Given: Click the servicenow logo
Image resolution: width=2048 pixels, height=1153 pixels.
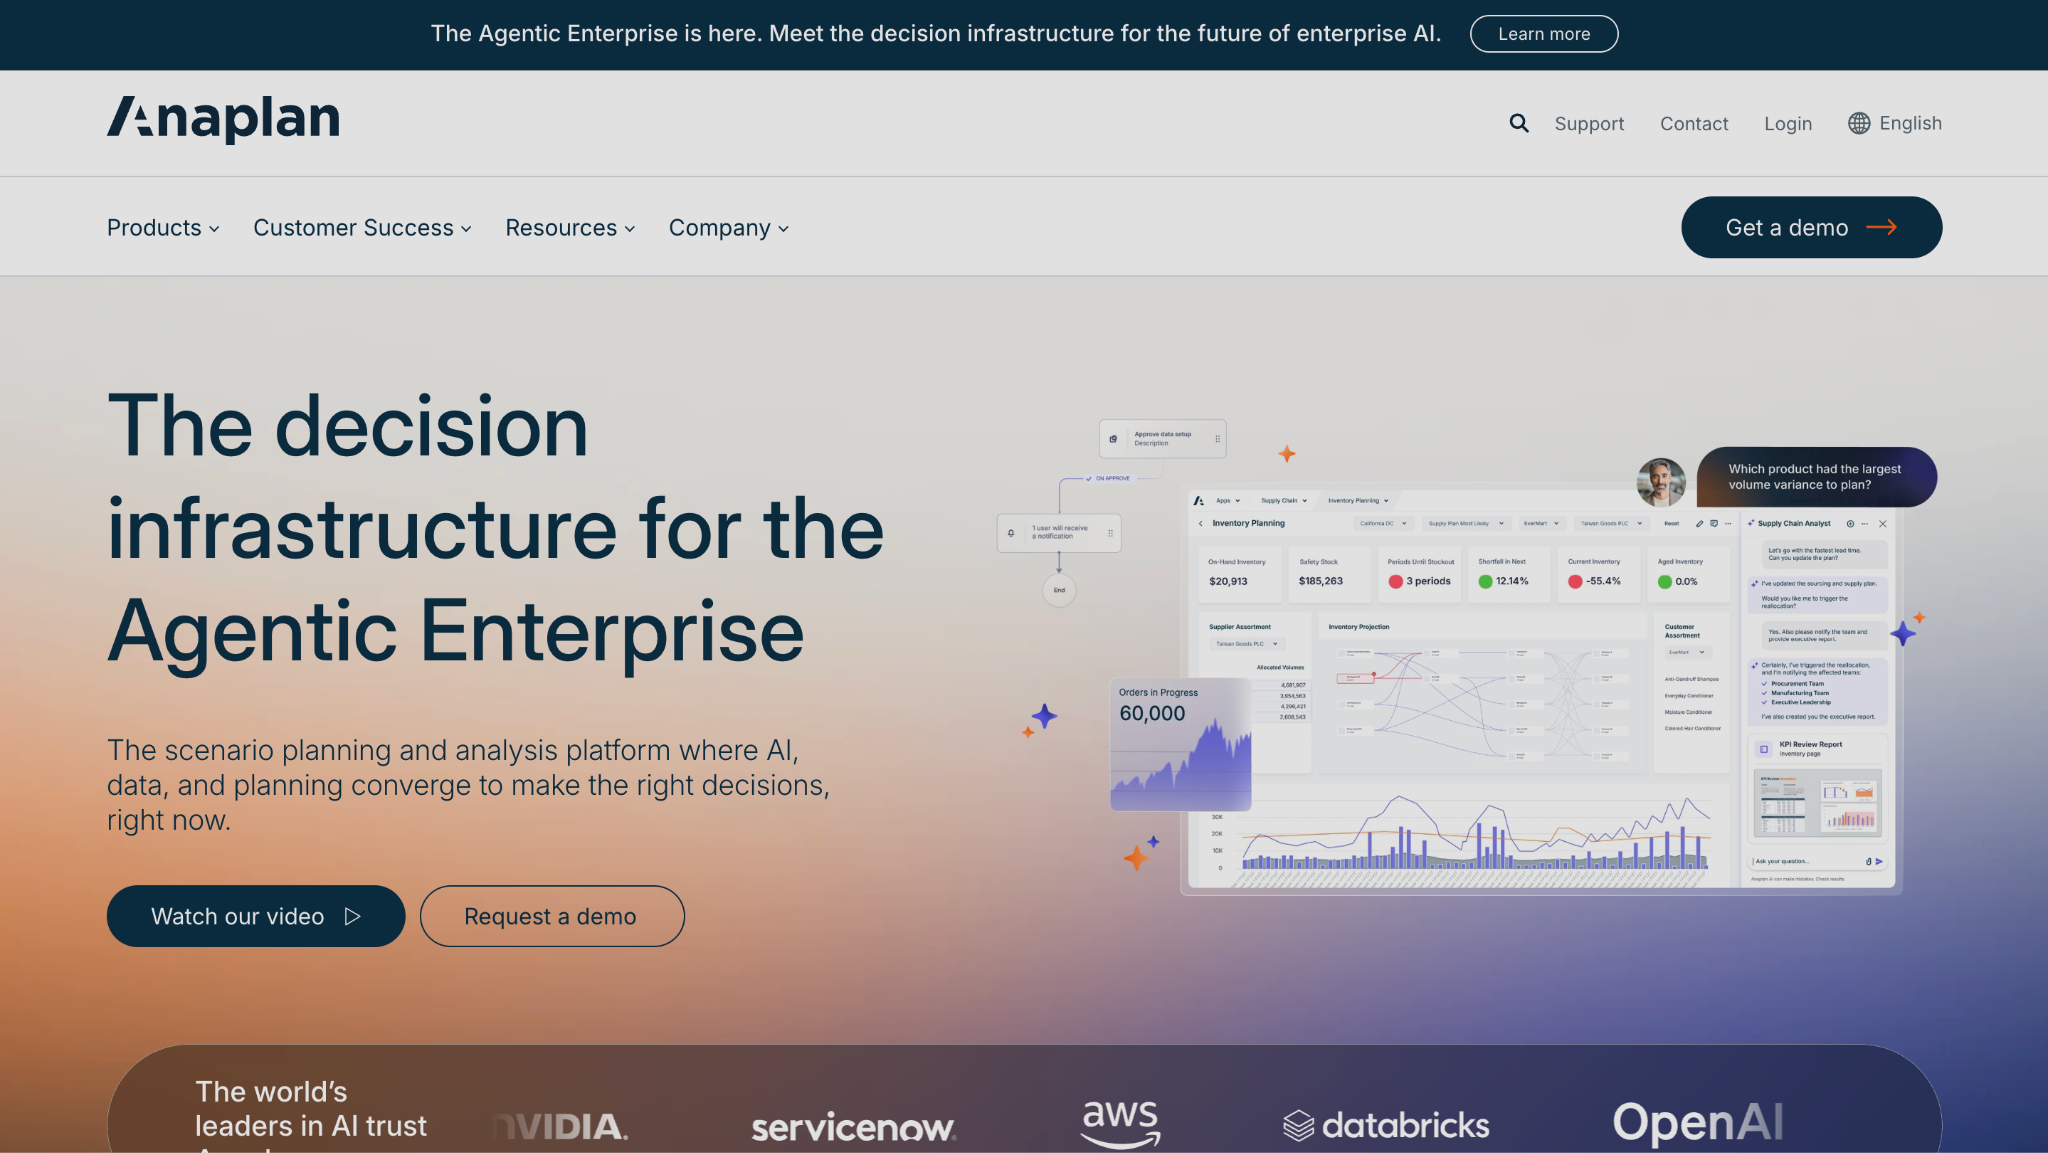Looking at the screenshot, I should click(853, 1127).
